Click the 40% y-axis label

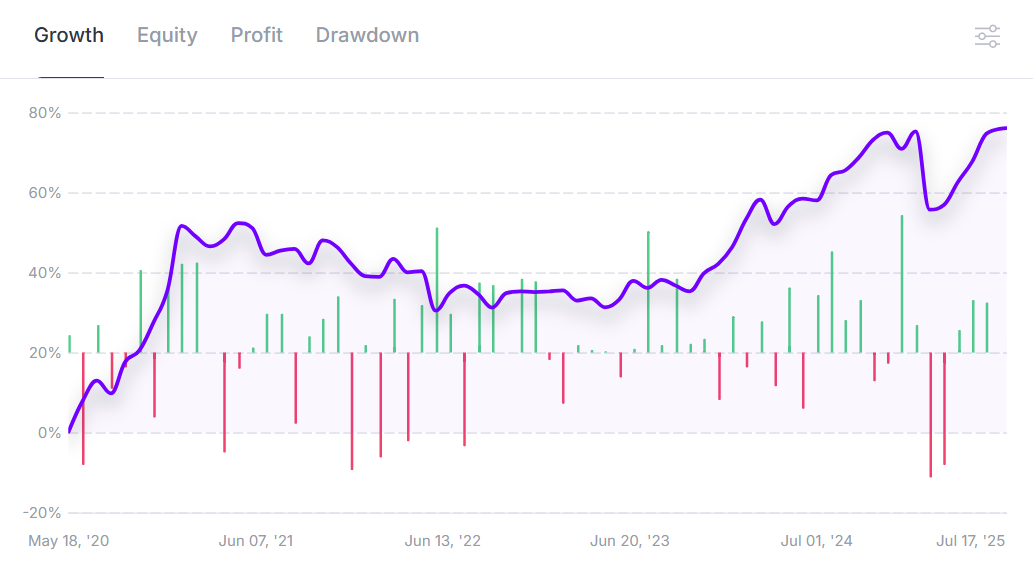click(x=45, y=273)
